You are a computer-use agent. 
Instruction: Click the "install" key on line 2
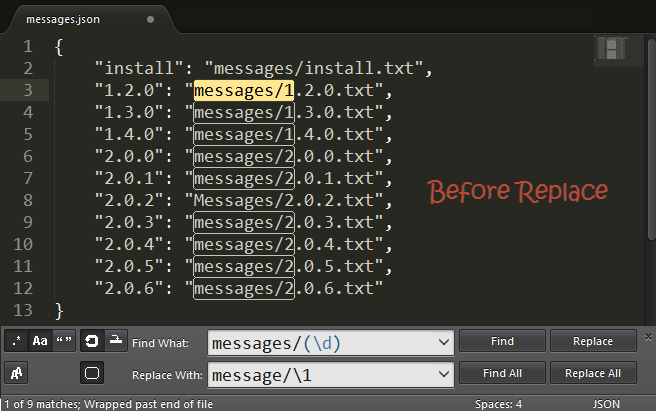pos(139,68)
